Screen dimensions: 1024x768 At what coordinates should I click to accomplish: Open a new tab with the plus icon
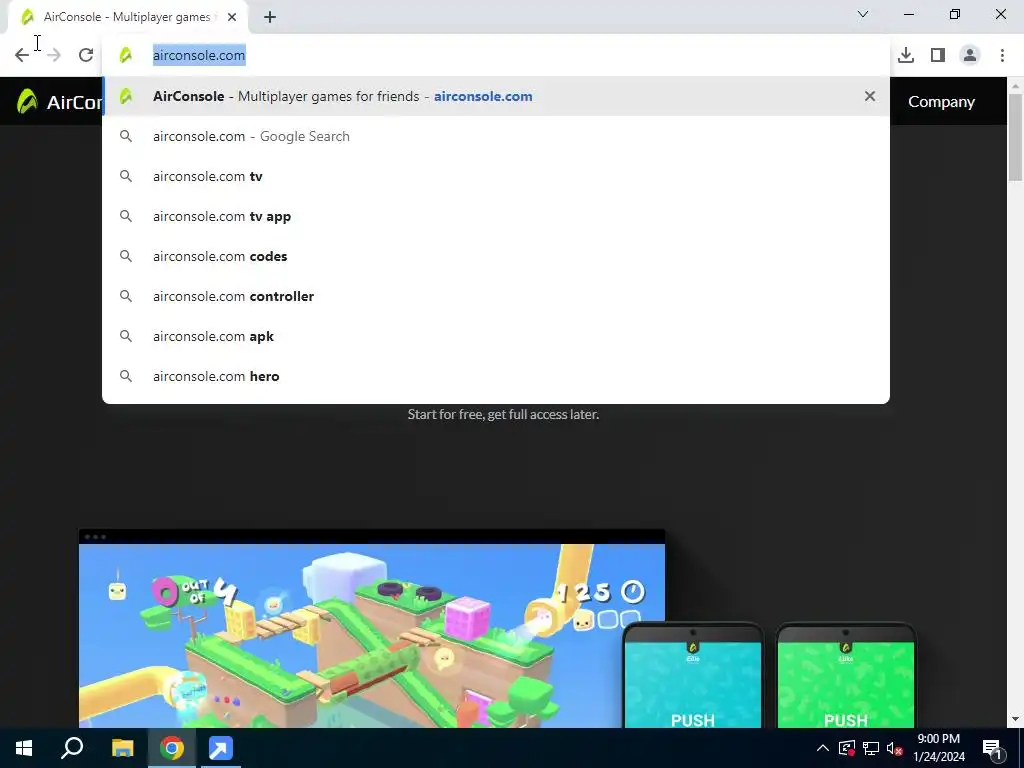[270, 17]
